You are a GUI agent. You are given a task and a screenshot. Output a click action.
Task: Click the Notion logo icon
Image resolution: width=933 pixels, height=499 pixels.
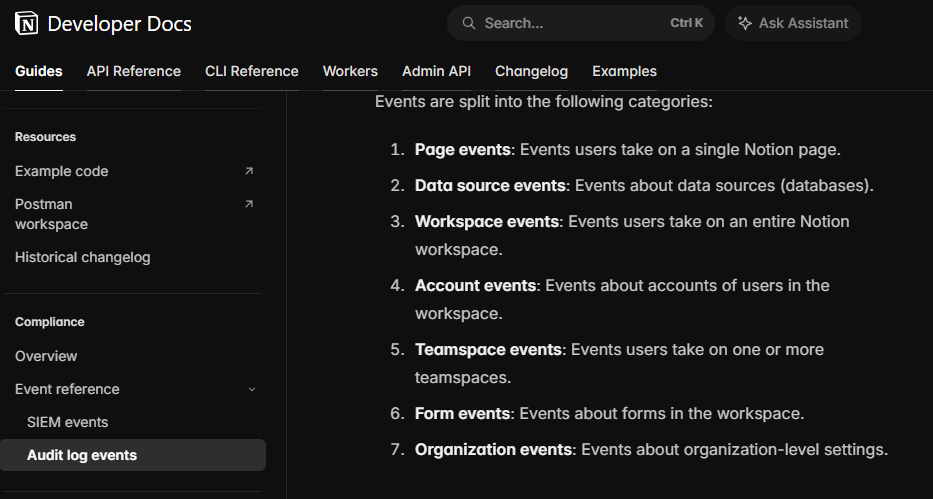point(26,24)
